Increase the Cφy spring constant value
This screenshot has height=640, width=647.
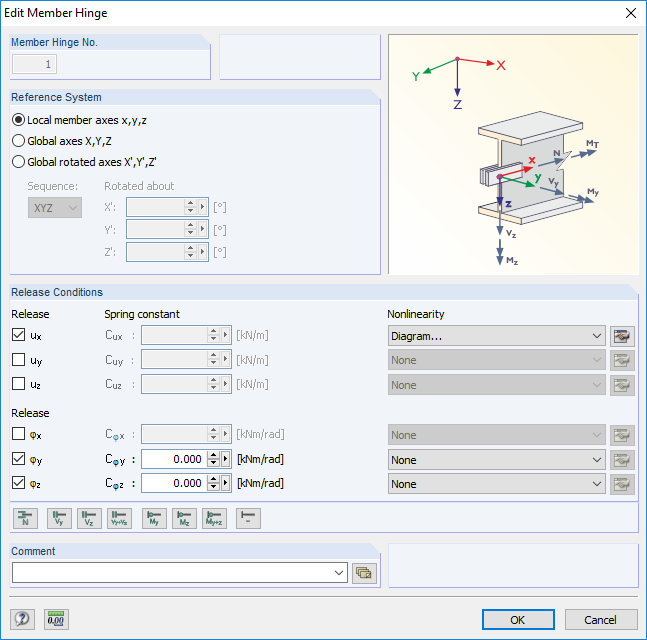point(213,455)
